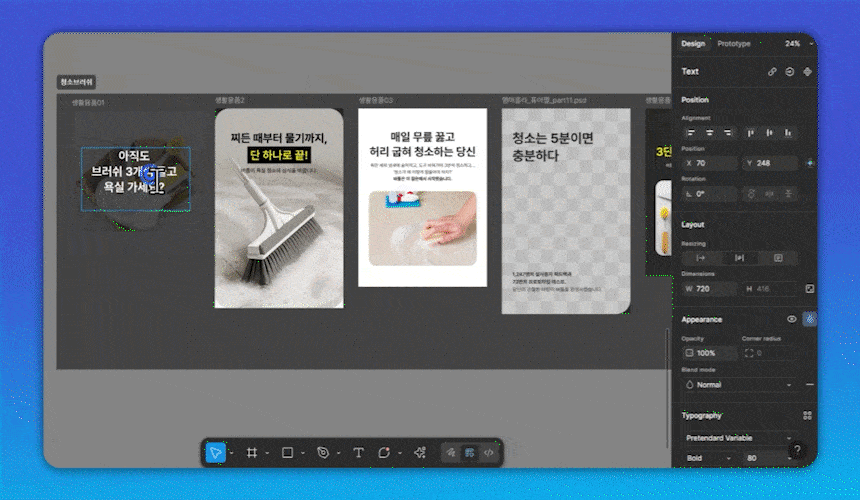Switch to Dev Mode code toggle
Screen dimensions: 860x500
[488, 453]
